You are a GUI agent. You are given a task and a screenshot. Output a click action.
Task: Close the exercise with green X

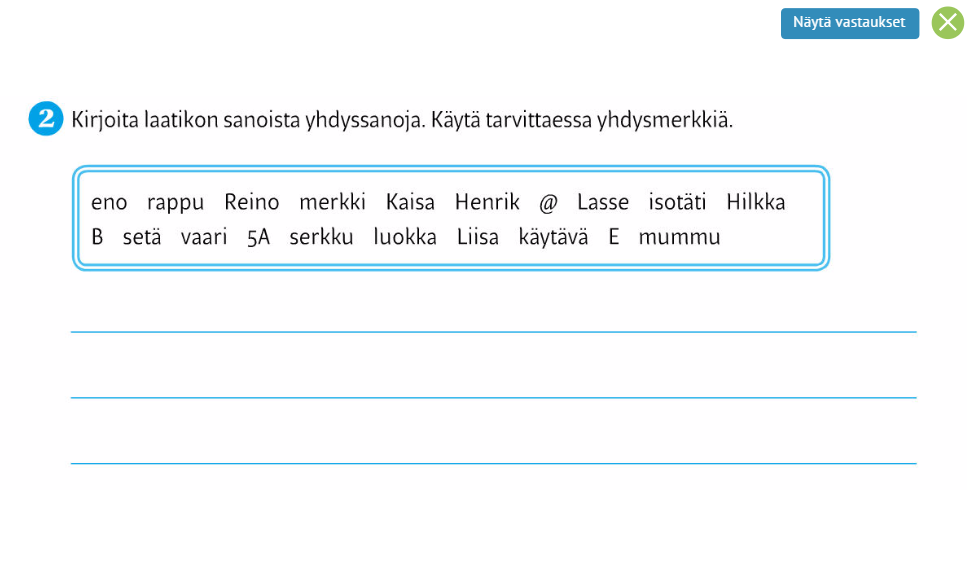(x=947, y=23)
